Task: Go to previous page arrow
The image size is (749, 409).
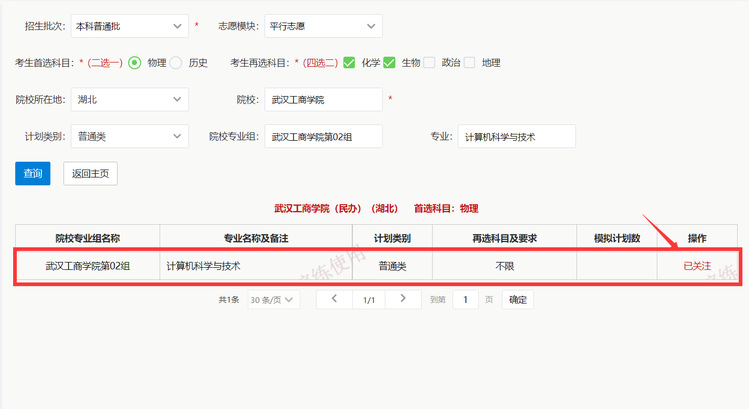Action: 334,299
